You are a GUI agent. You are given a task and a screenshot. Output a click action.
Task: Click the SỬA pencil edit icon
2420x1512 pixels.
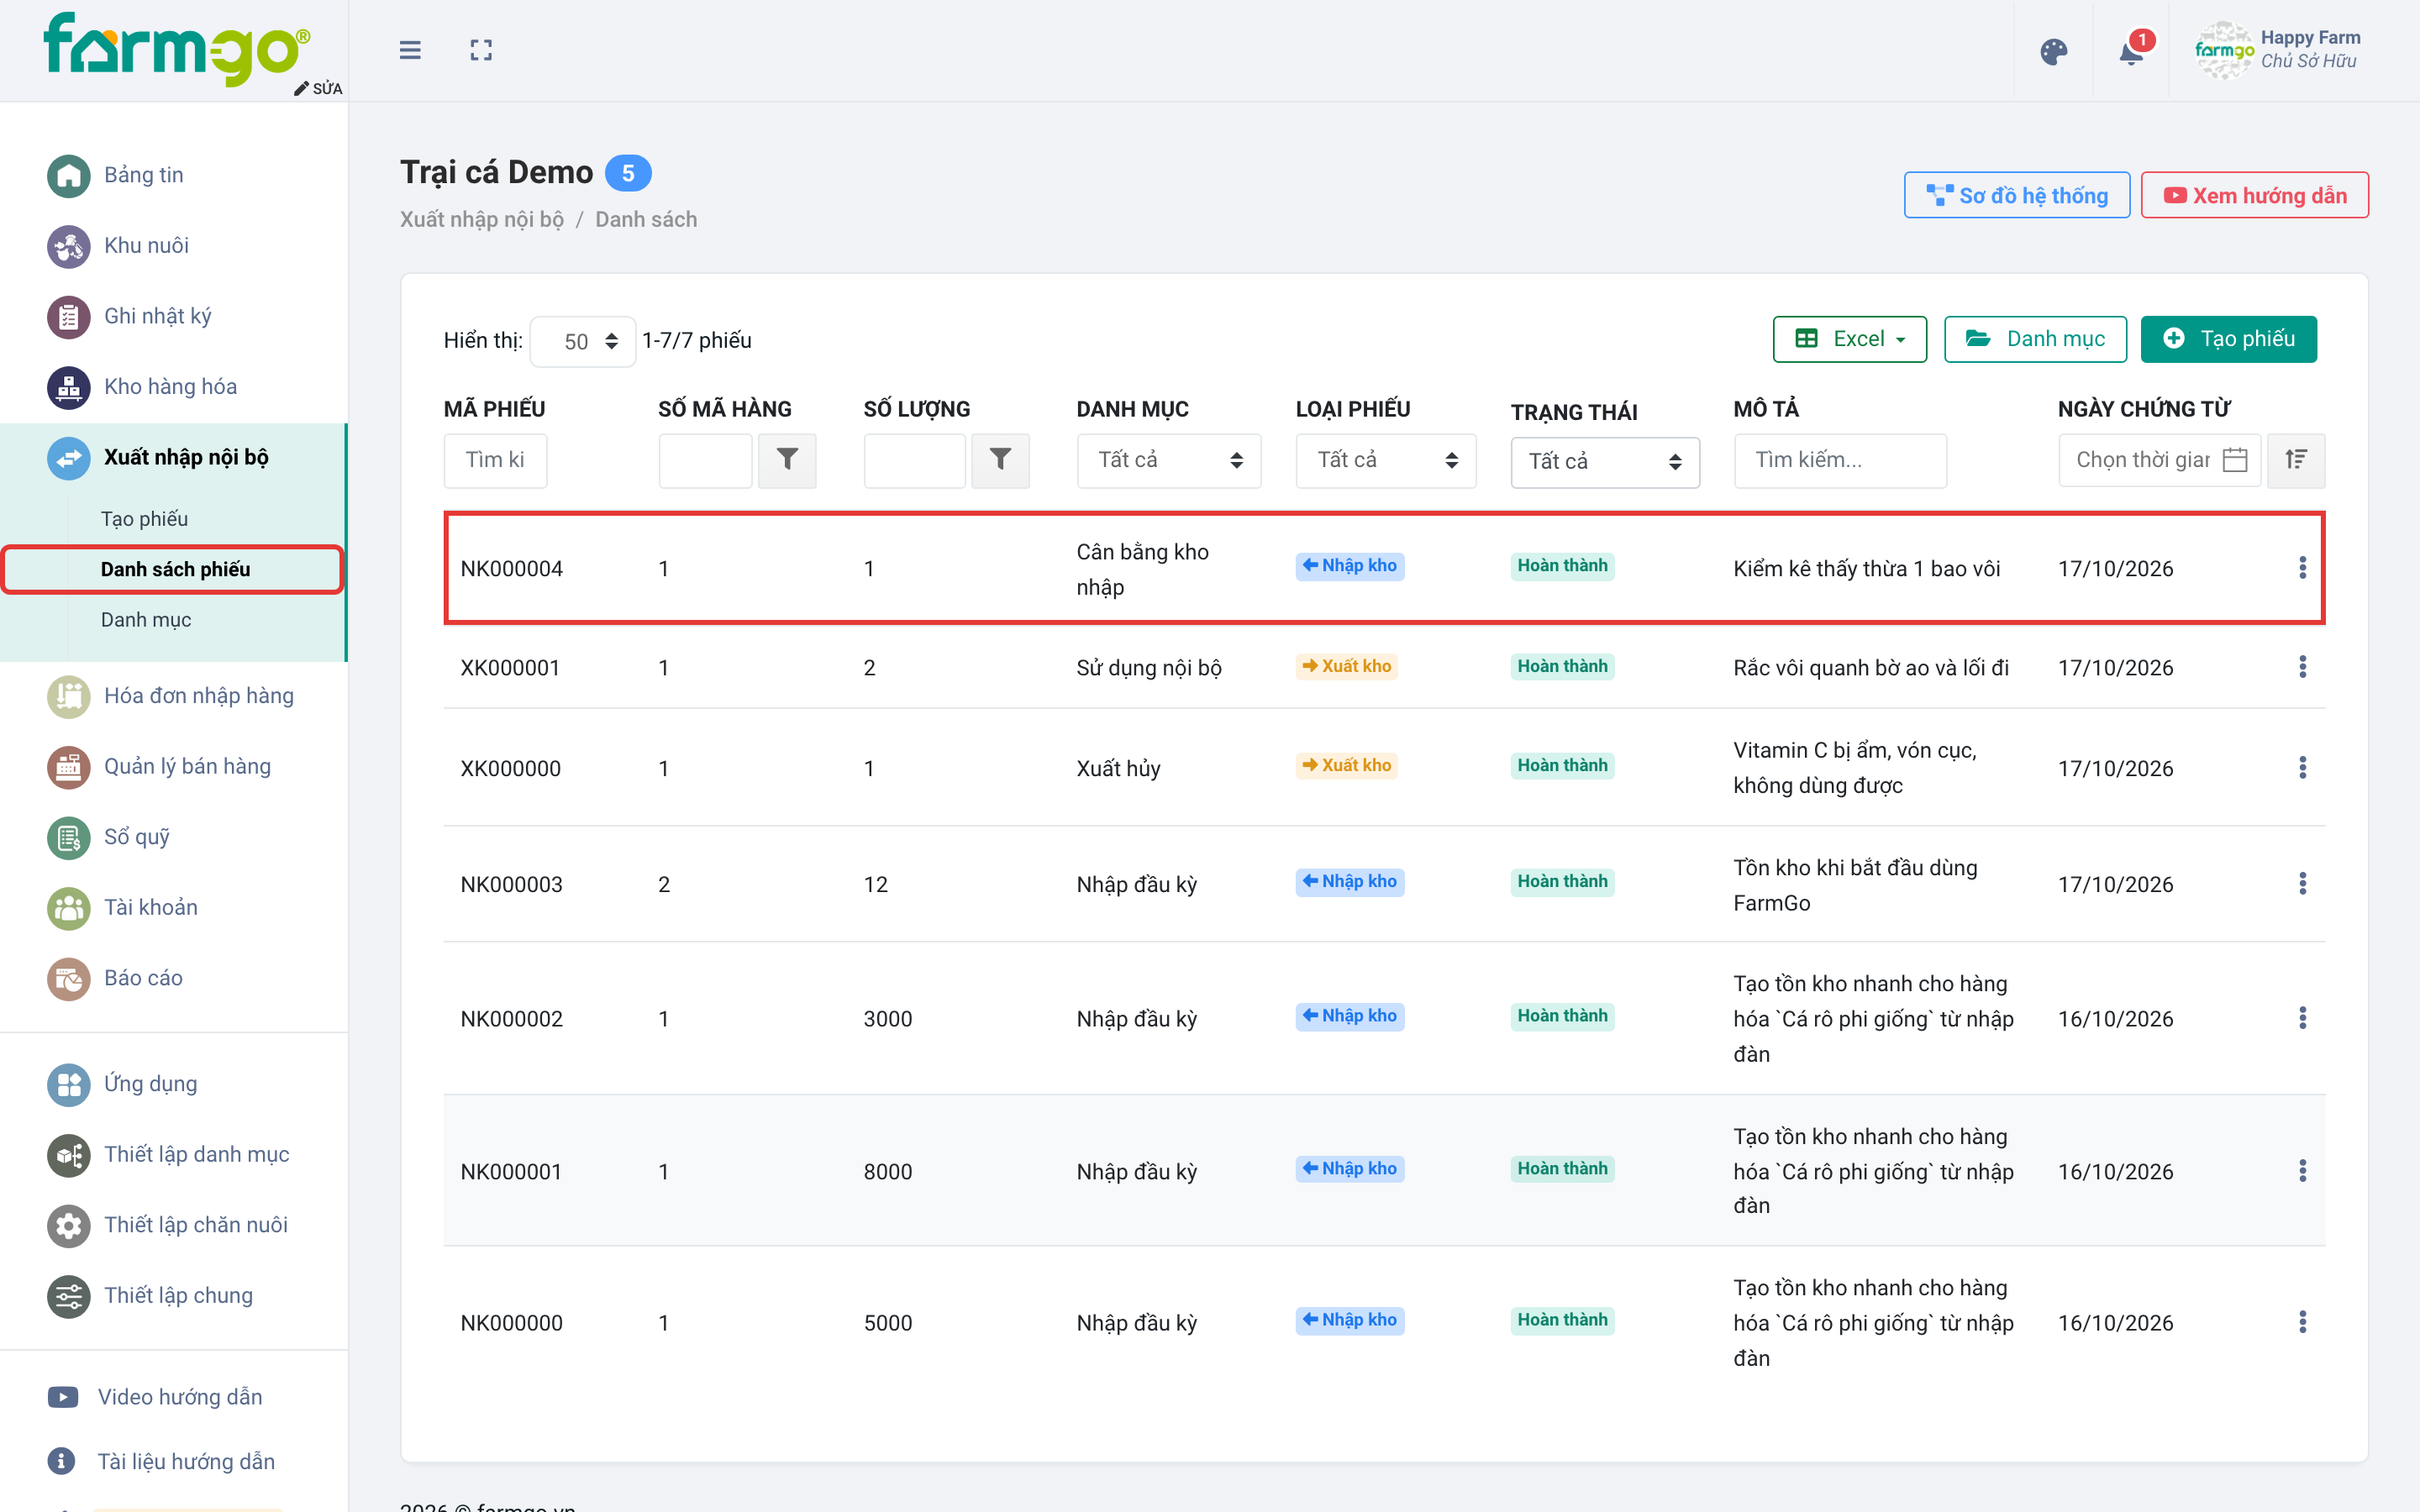318,88
